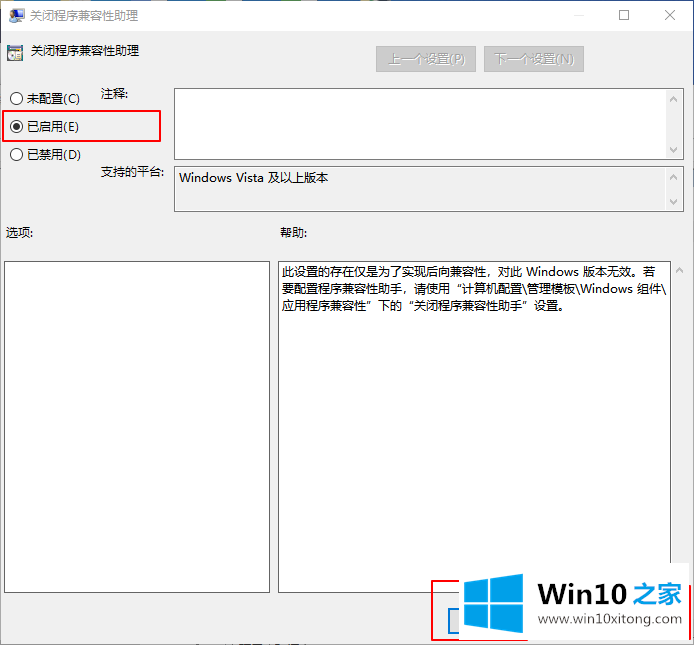The width and height of the screenshot is (694, 645).
Task: Select the 未配置(C) radio option
Action: 45,98
